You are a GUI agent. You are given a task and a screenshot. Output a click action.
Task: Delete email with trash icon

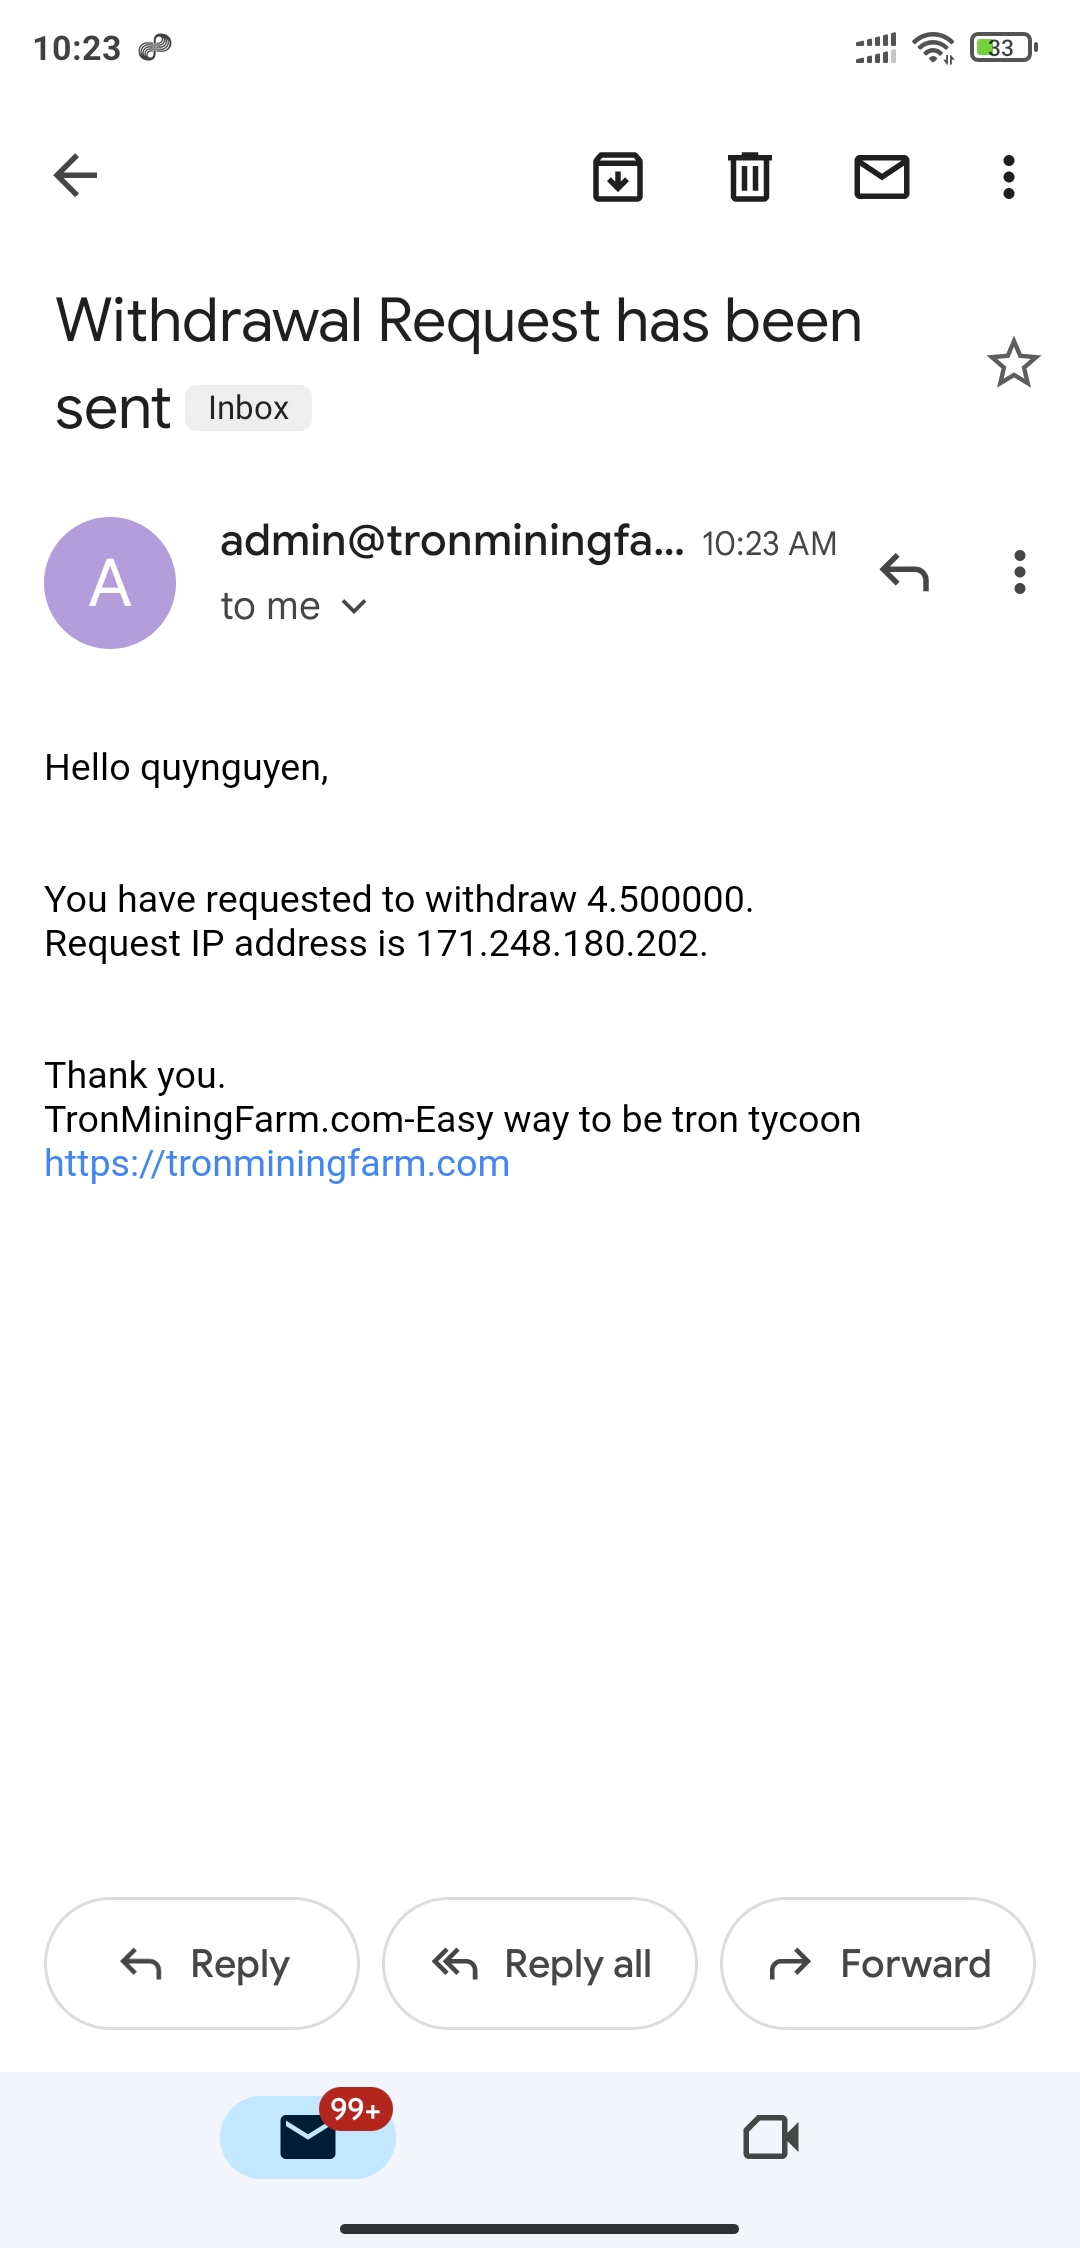coord(749,177)
